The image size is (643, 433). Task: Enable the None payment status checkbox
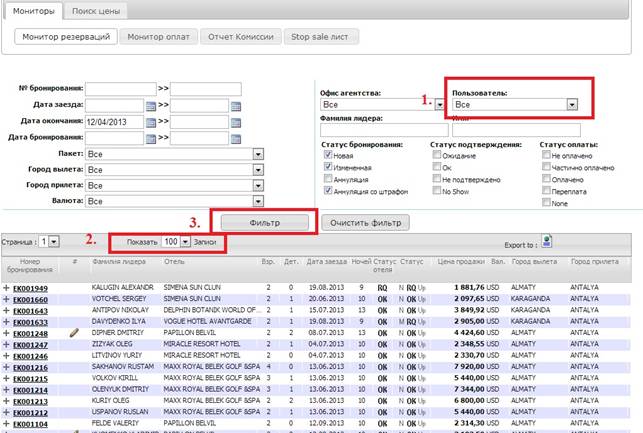click(546, 202)
